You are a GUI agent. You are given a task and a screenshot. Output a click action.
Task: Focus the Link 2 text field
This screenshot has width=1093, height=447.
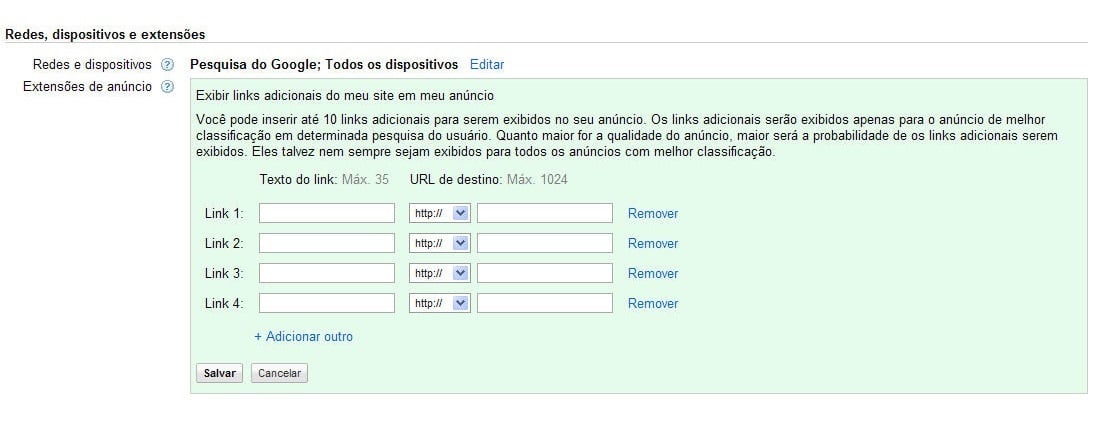(x=327, y=243)
